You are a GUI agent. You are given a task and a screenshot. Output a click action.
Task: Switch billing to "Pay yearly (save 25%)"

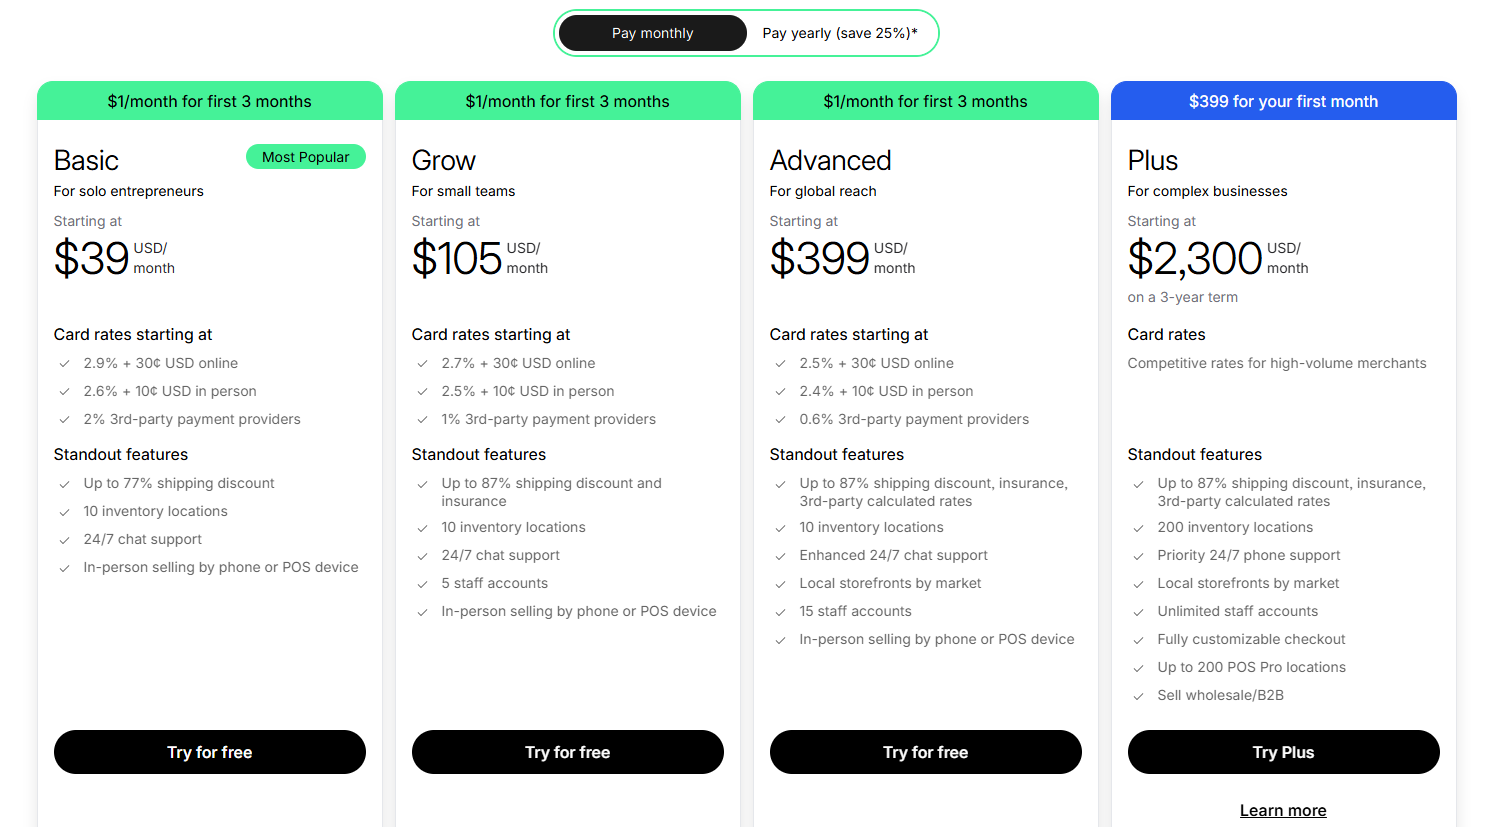click(838, 33)
